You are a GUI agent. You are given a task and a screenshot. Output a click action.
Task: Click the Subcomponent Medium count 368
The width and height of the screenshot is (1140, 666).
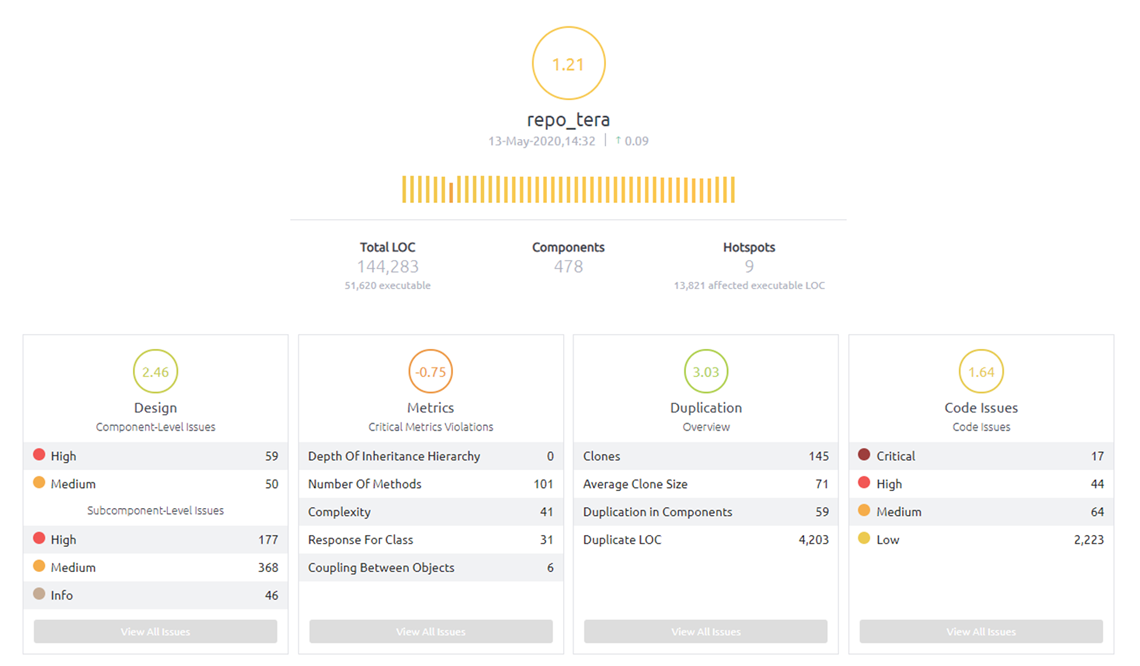point(268,567)
